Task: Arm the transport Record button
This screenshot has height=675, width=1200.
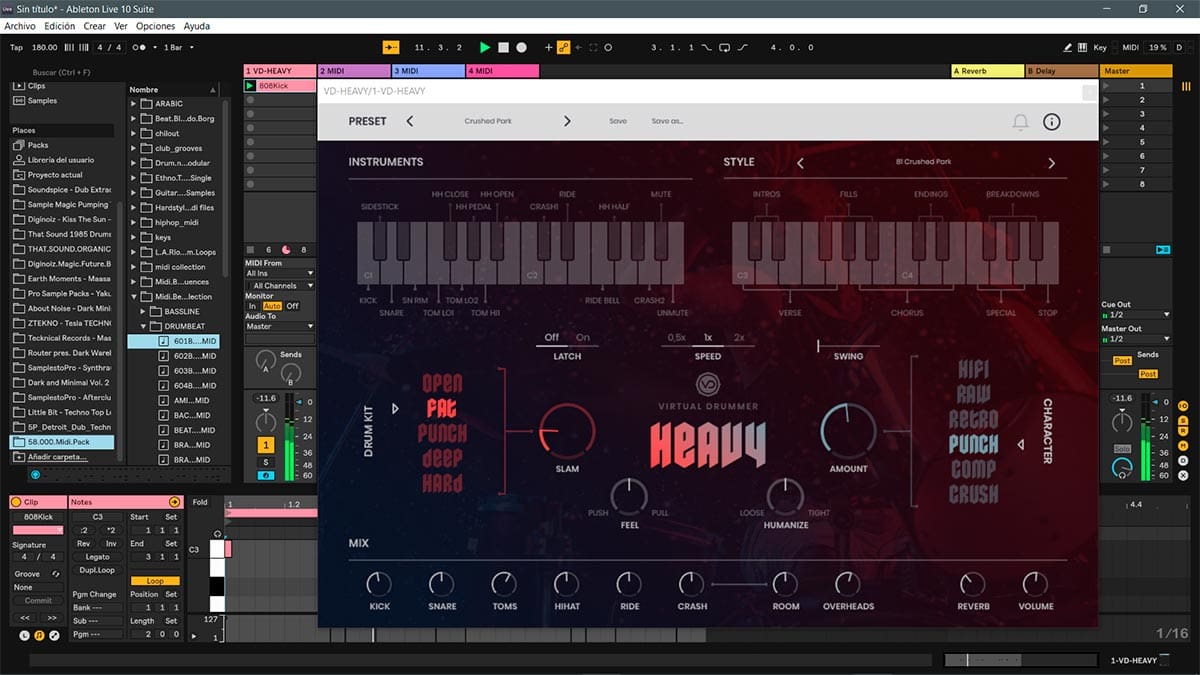Action: tap(521, 47)
